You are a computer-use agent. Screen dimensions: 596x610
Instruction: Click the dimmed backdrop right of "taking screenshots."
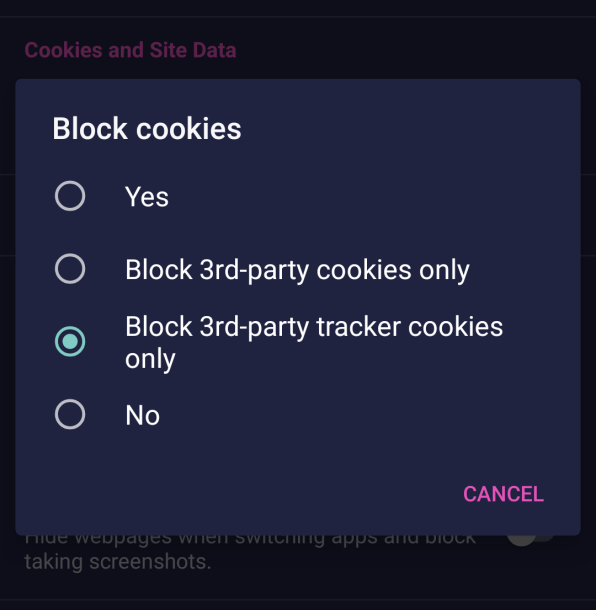[389, 562]
